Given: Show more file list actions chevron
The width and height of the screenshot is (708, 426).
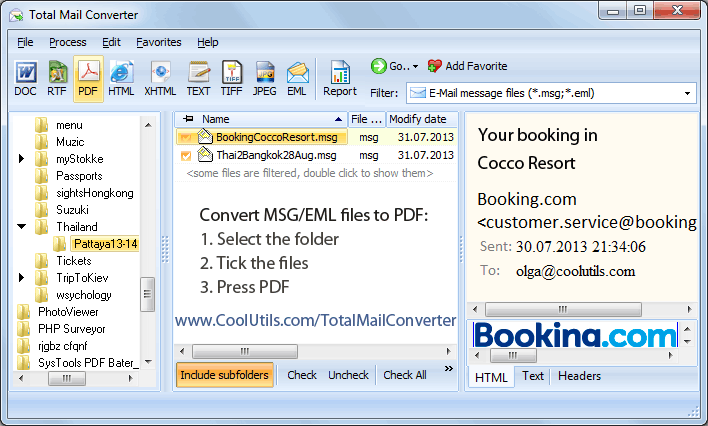Looking at the screenshot, I should click(x=448, y=369).
